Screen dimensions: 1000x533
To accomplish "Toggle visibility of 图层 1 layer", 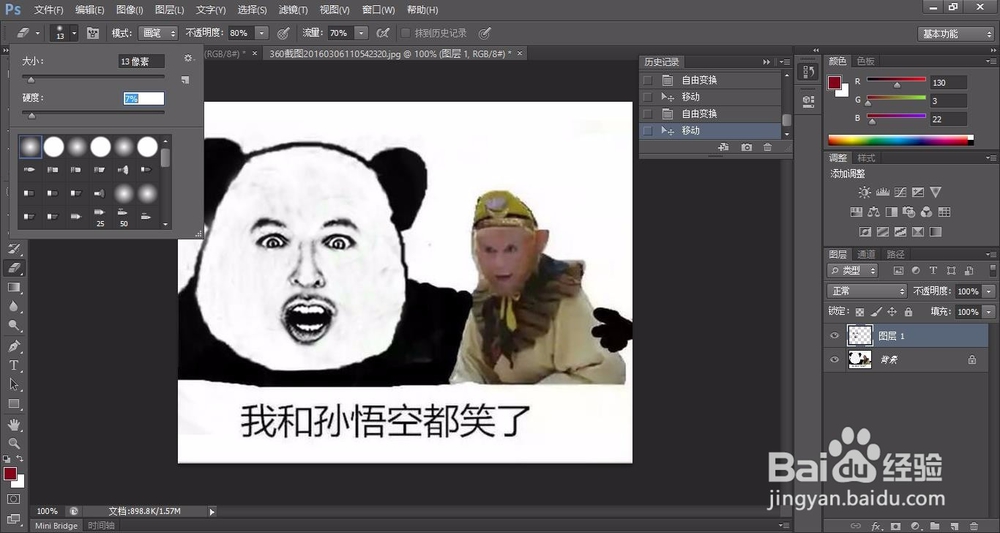I will [834, 335].
